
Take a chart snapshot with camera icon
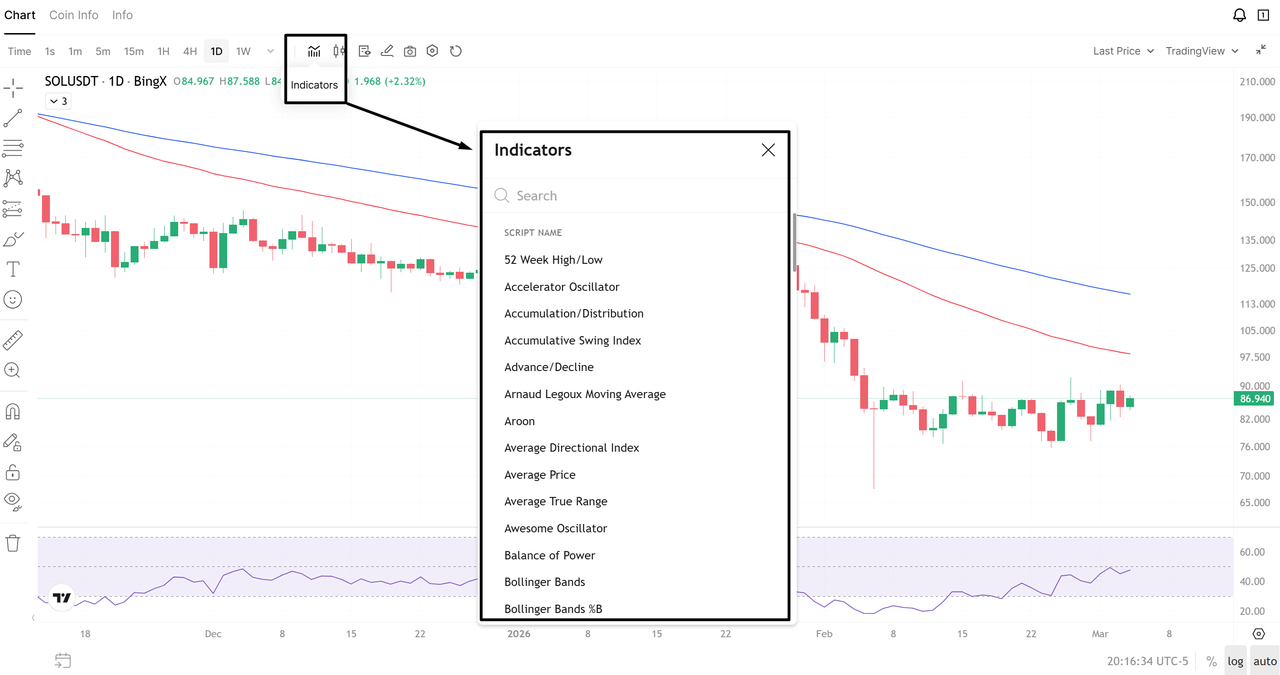[x=410, y=51]
